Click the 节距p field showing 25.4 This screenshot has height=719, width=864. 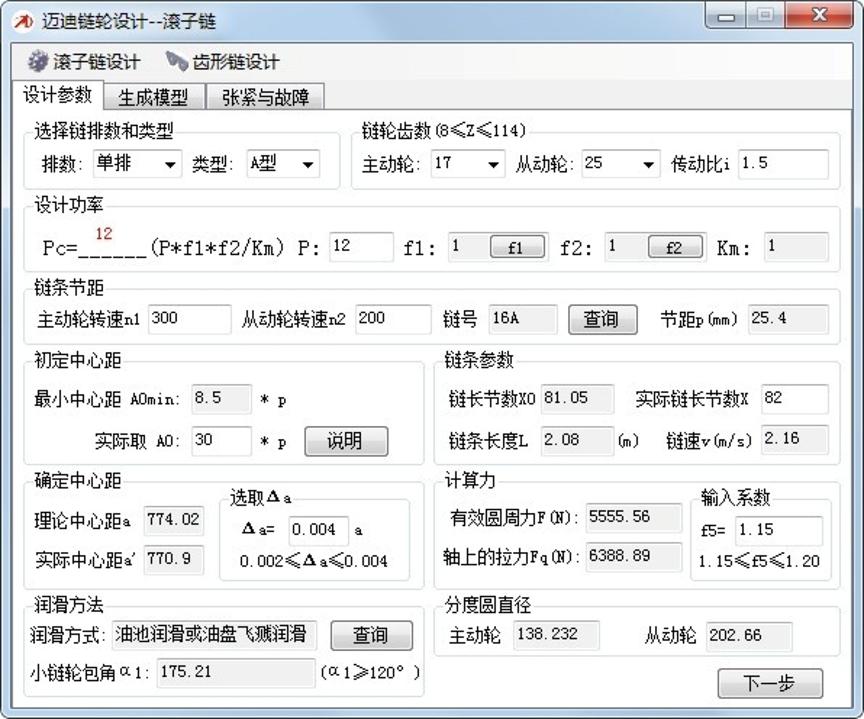click(788, 319)
